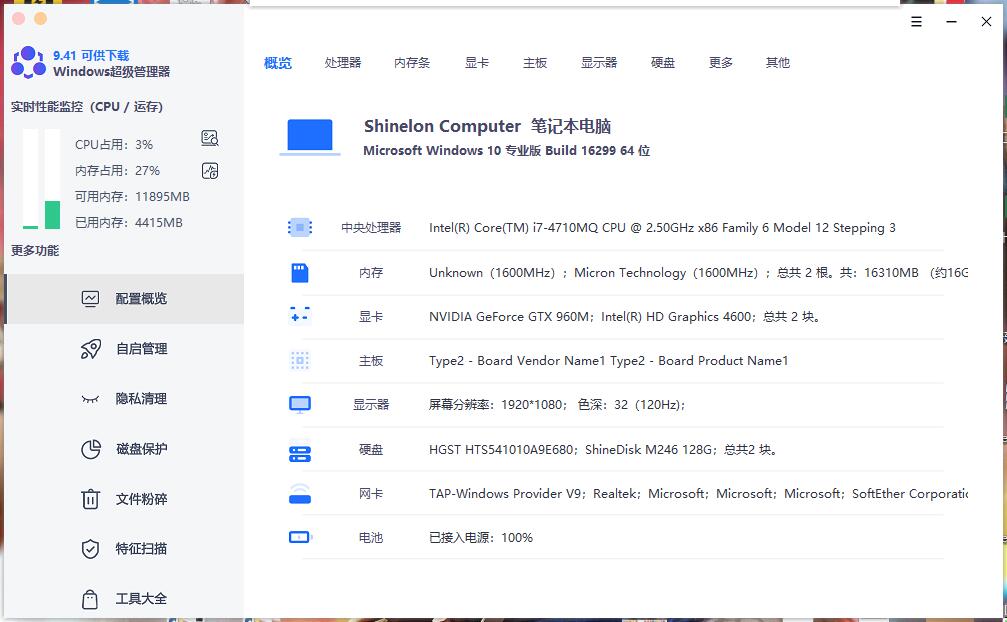Click the 隐私清理 closed-eye icon

90,399
